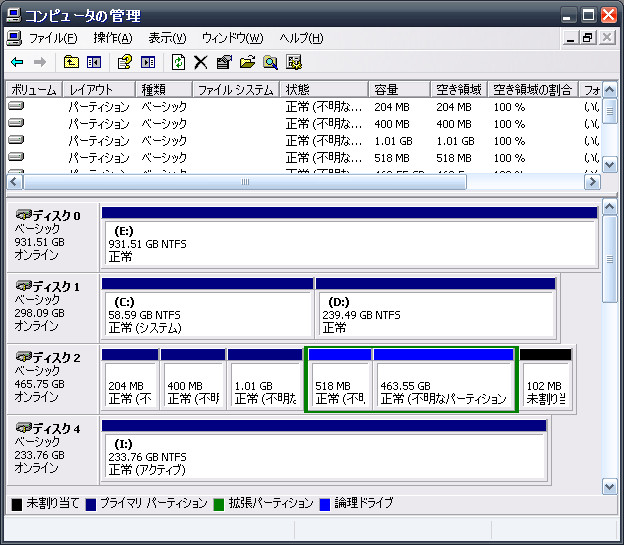Viewport: 624px width, 545px height.
Task: Click the Disk 4 drive icon
Action: pyautogui.click(x=23, y=428)
